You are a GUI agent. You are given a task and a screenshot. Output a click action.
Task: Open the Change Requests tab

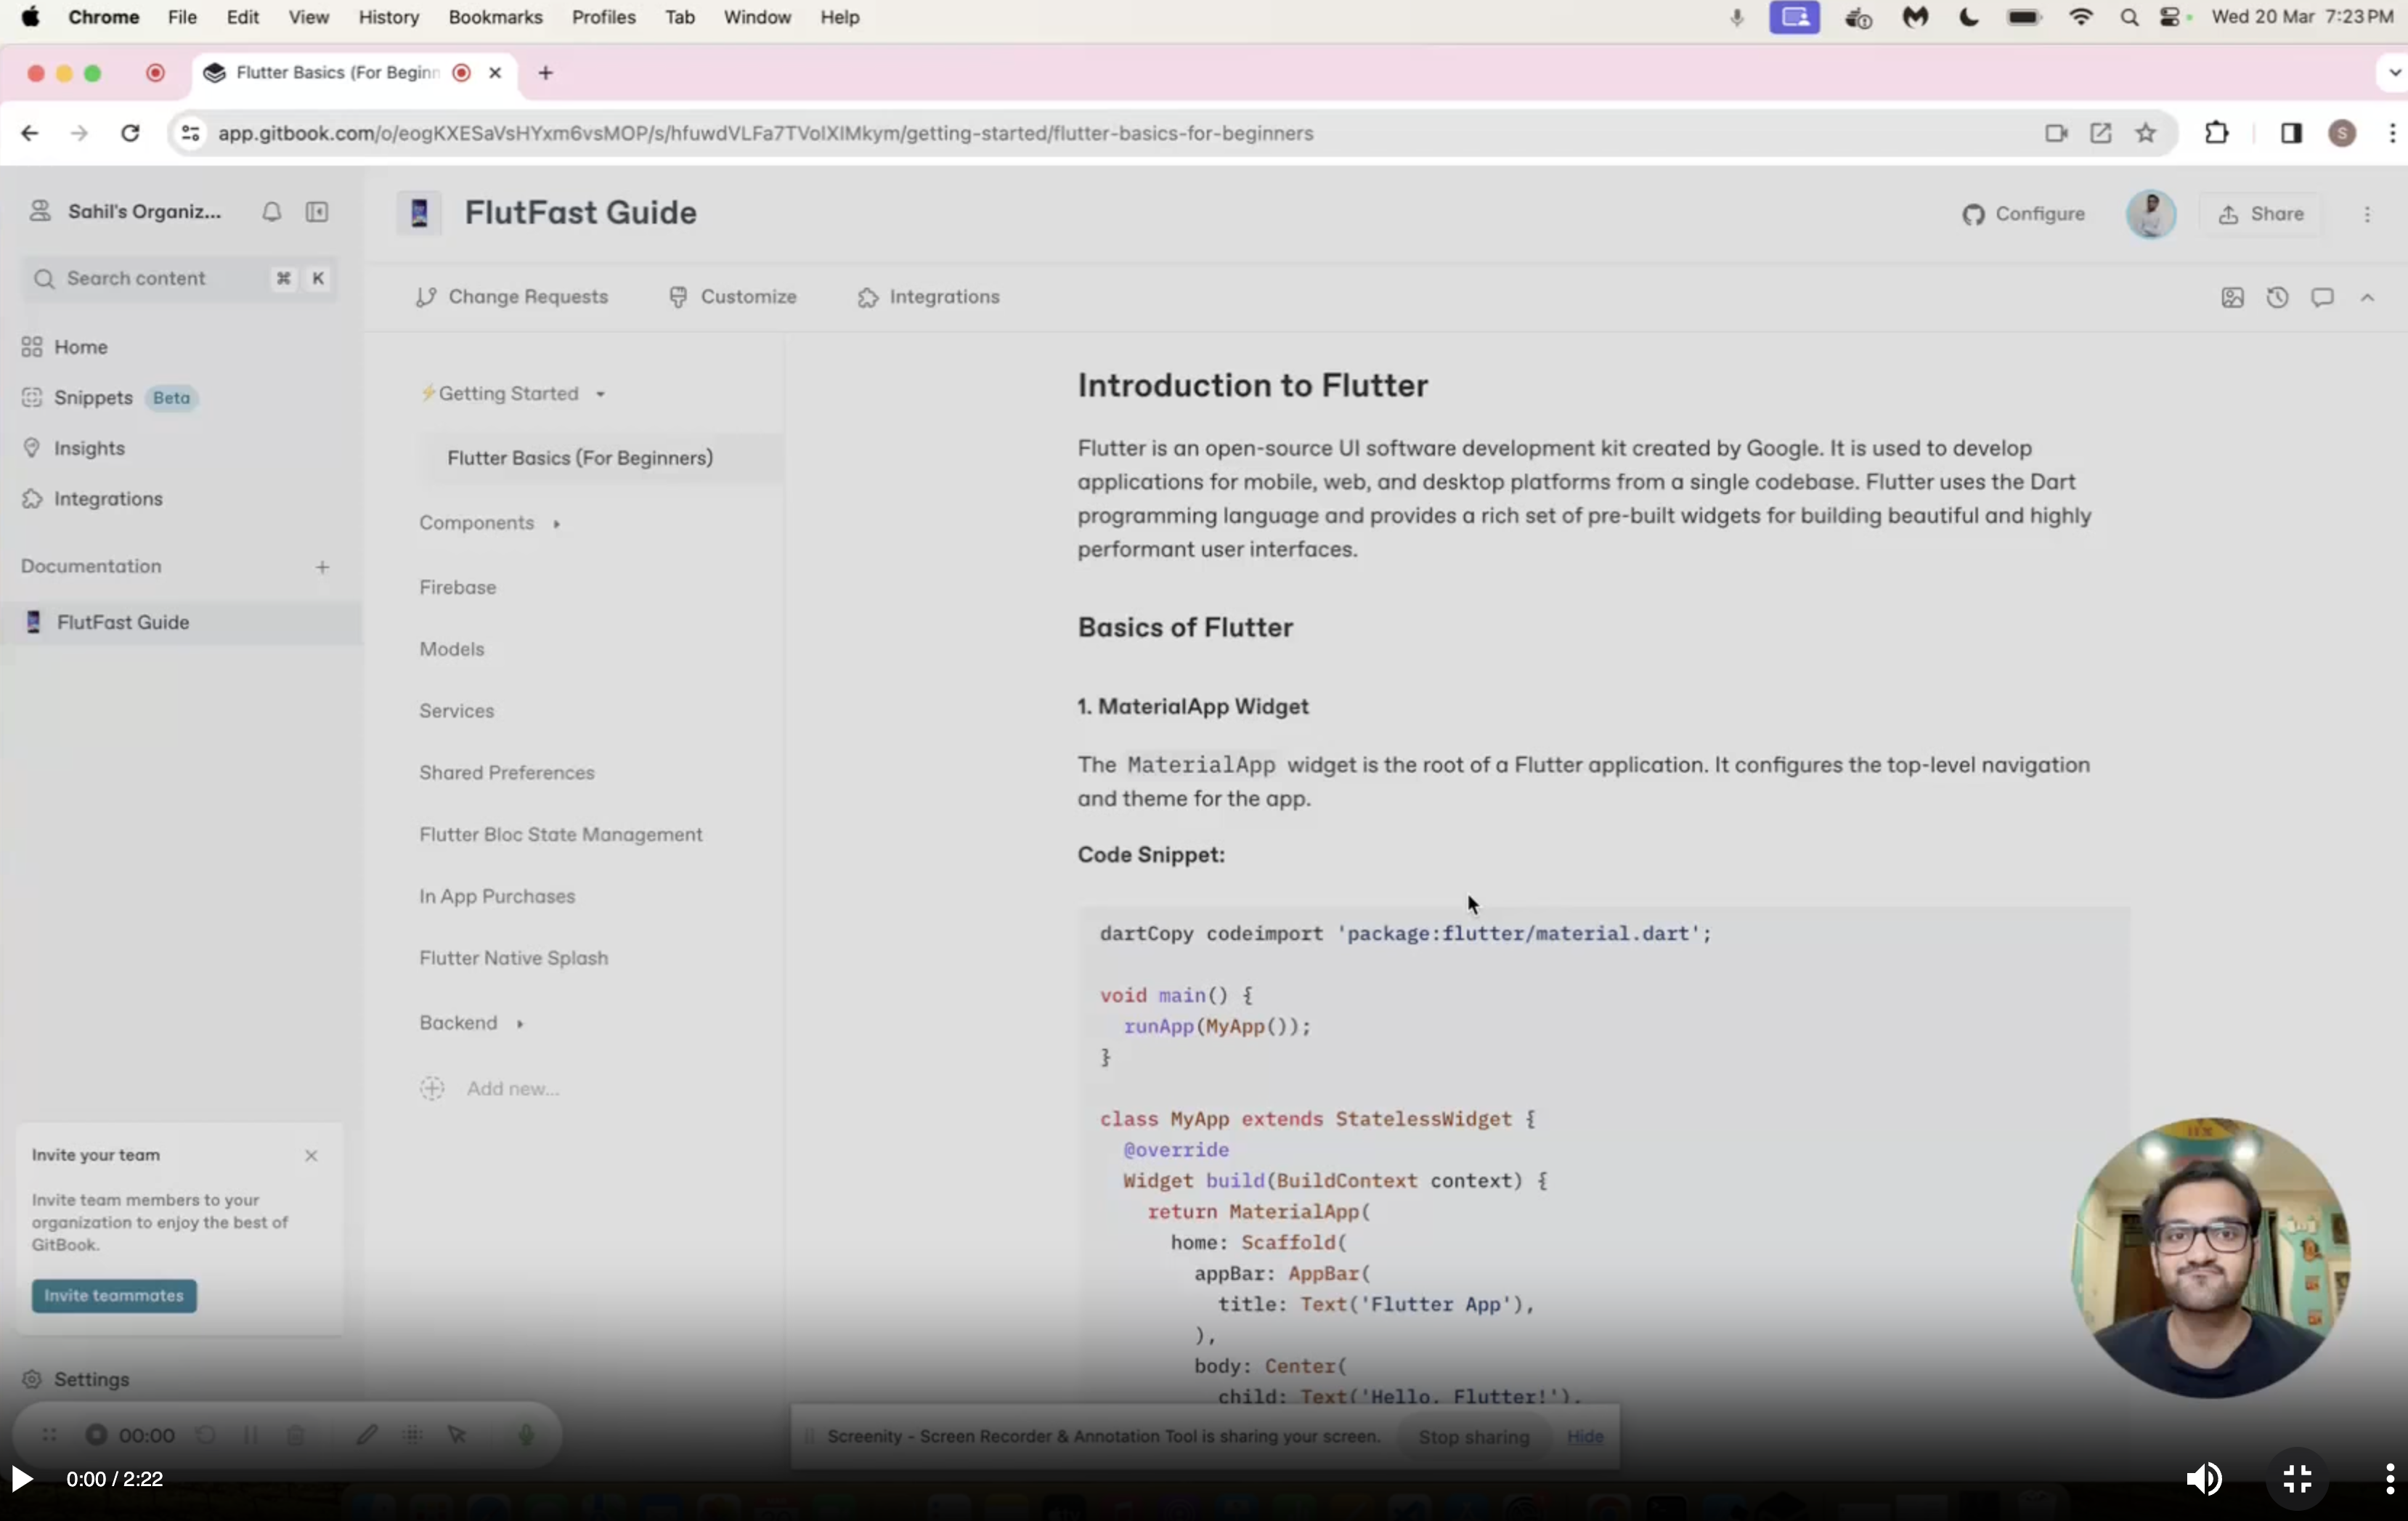[512, 297]
